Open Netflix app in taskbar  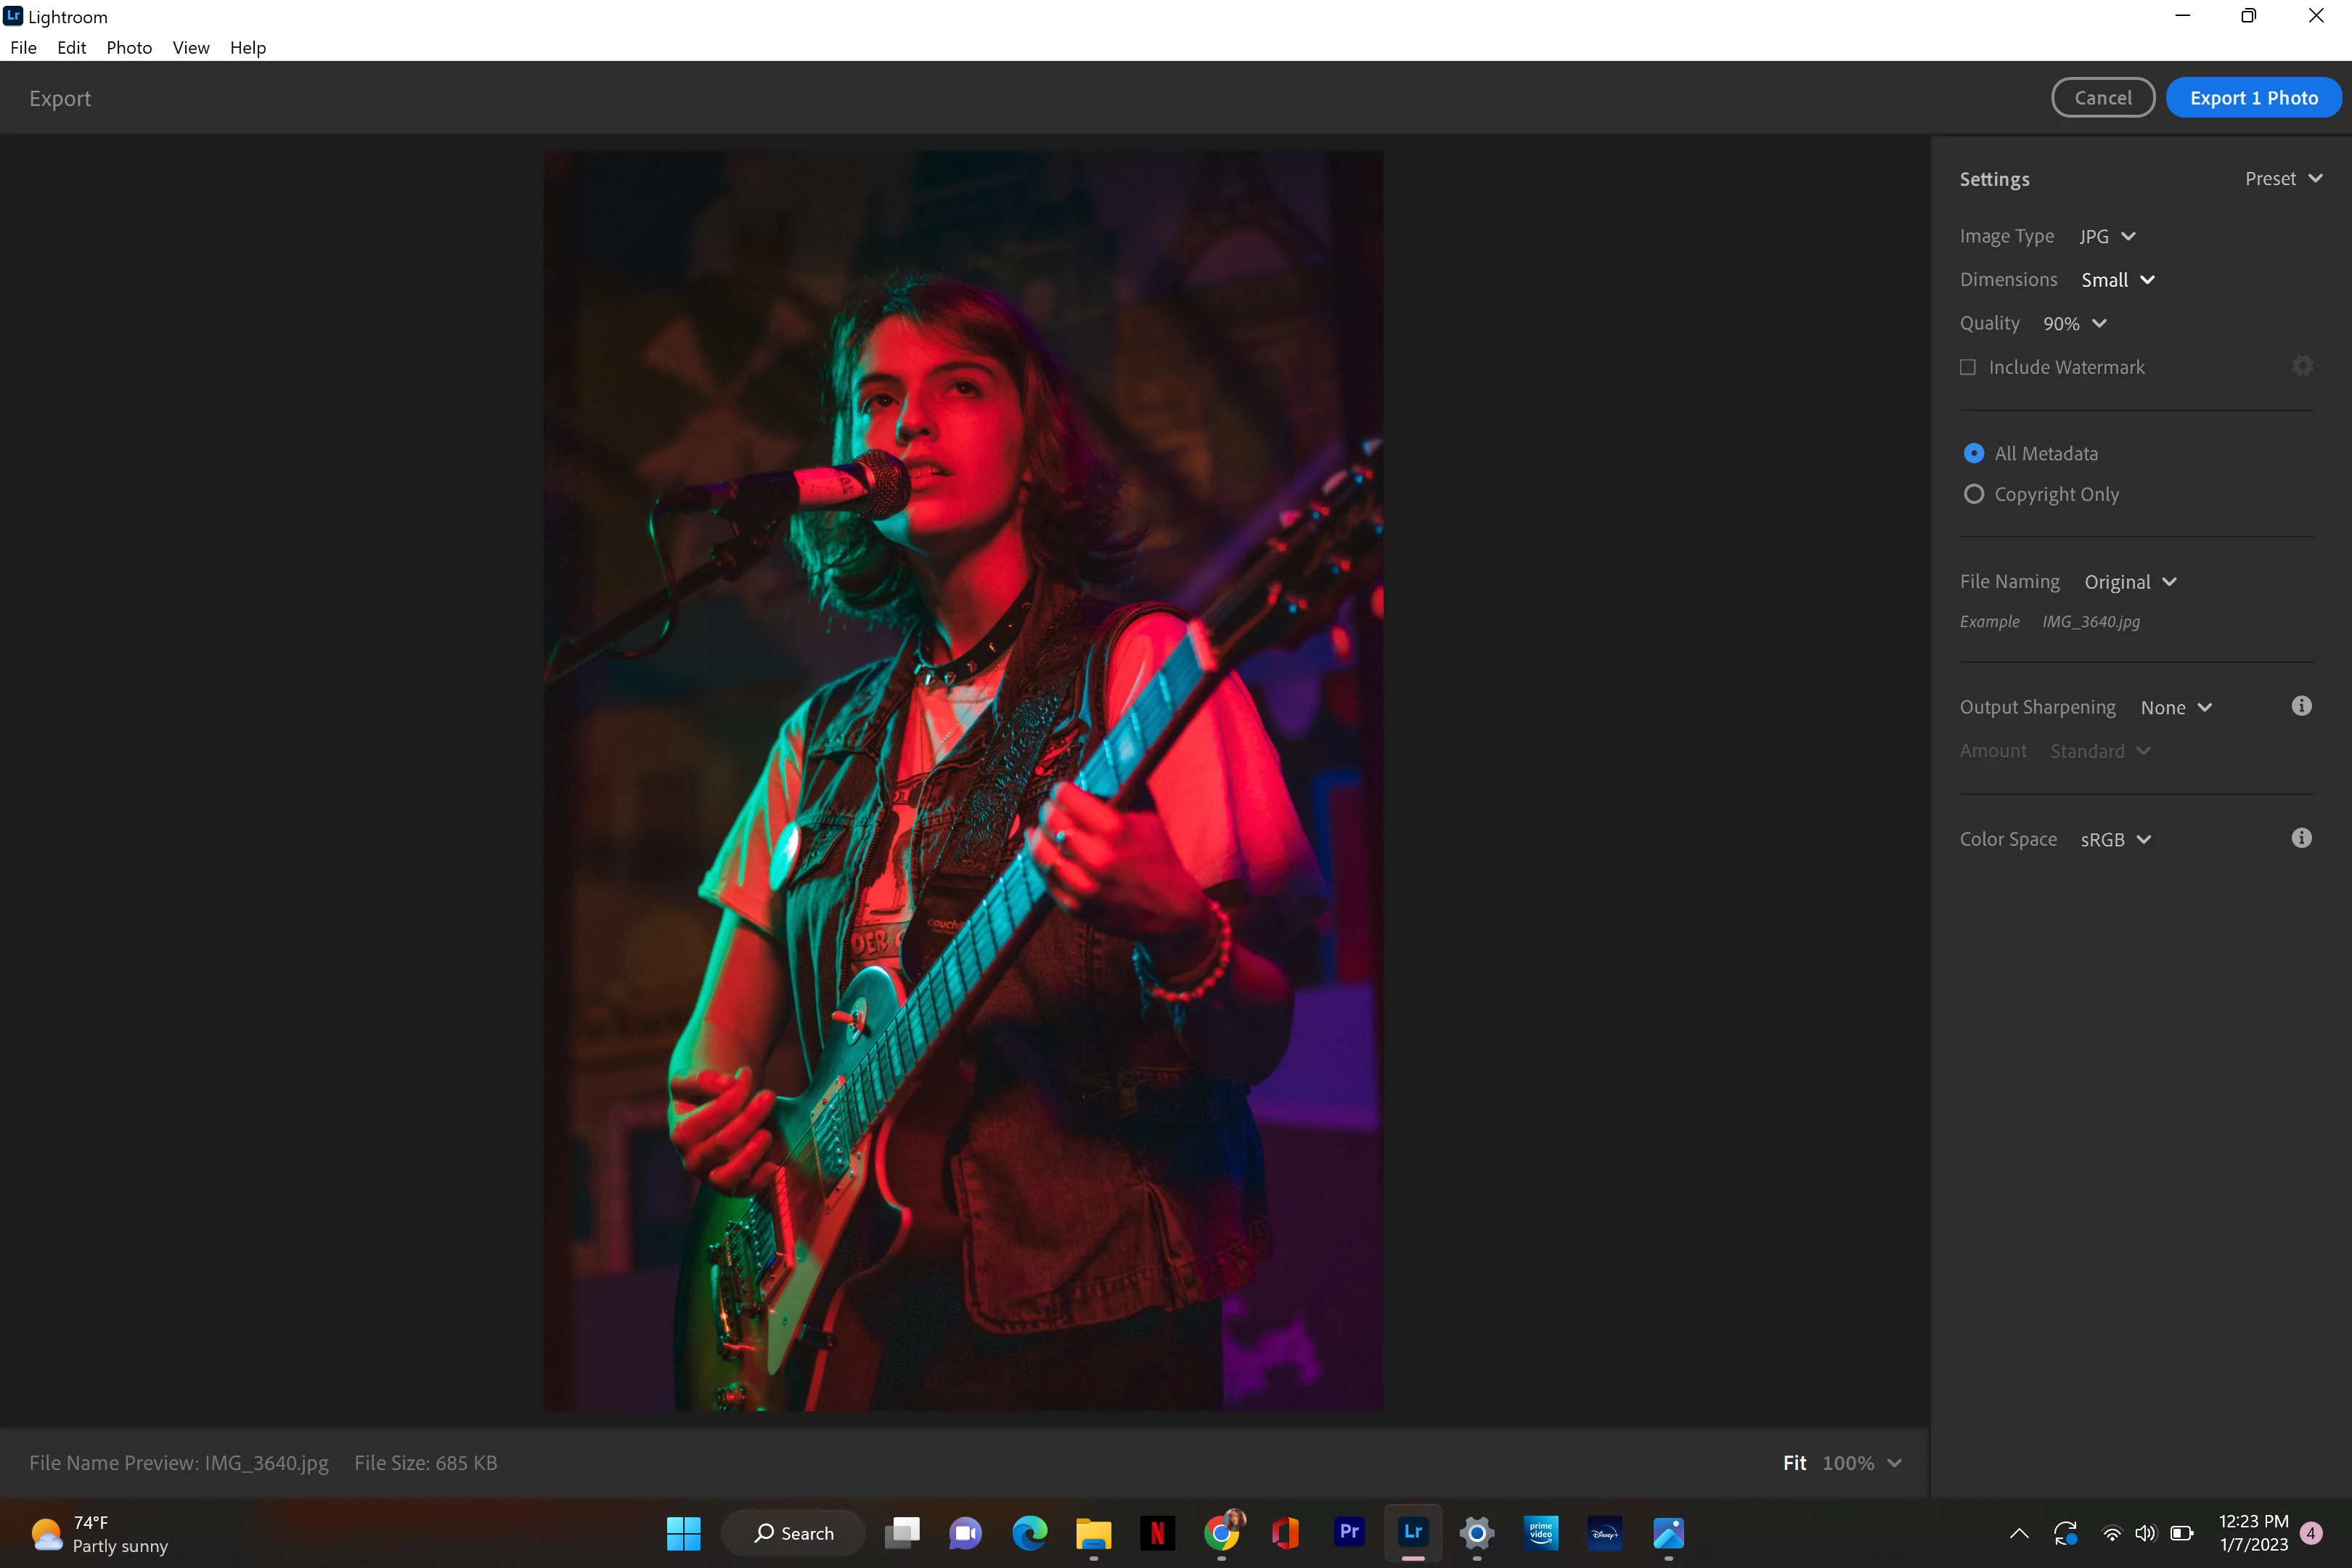coord(1157,1532)
